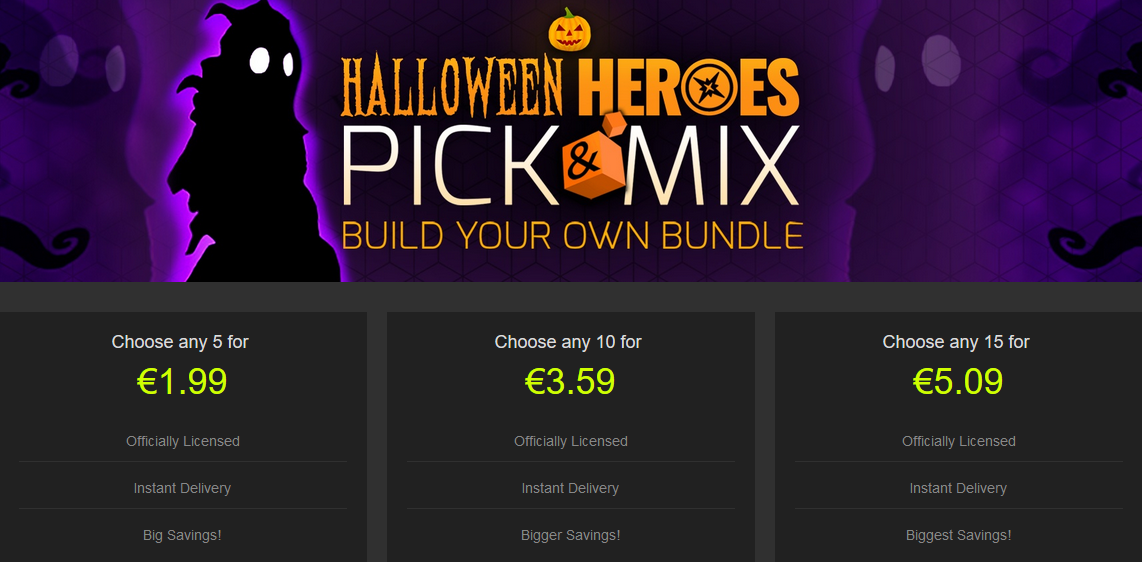Viewport: 1142px width, 562px height.
Task: Click Build Your Own Bundle text
Action: click(572, 234)
